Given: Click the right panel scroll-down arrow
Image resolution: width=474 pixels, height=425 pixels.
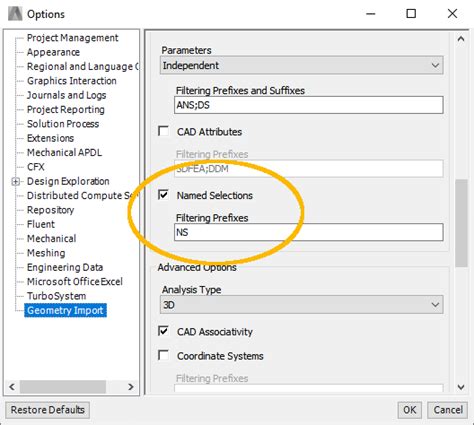Looking at the screenshot, I should point(461,387).
